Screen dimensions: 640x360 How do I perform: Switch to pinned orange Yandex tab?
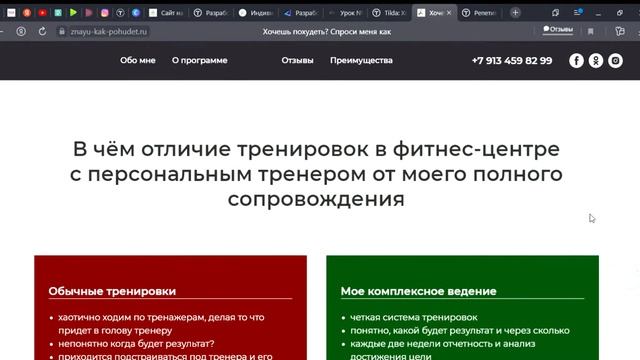[27, 13]
